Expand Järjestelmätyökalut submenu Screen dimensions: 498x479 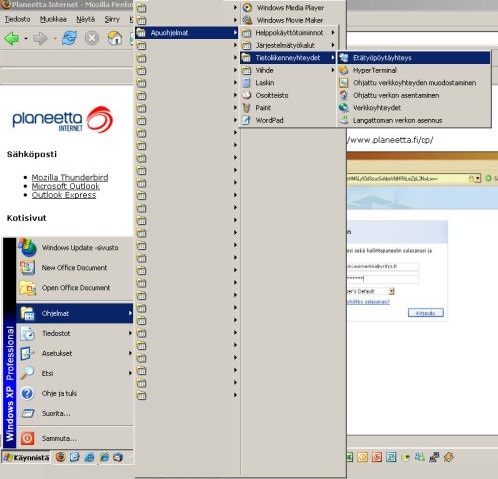(288, 45)
